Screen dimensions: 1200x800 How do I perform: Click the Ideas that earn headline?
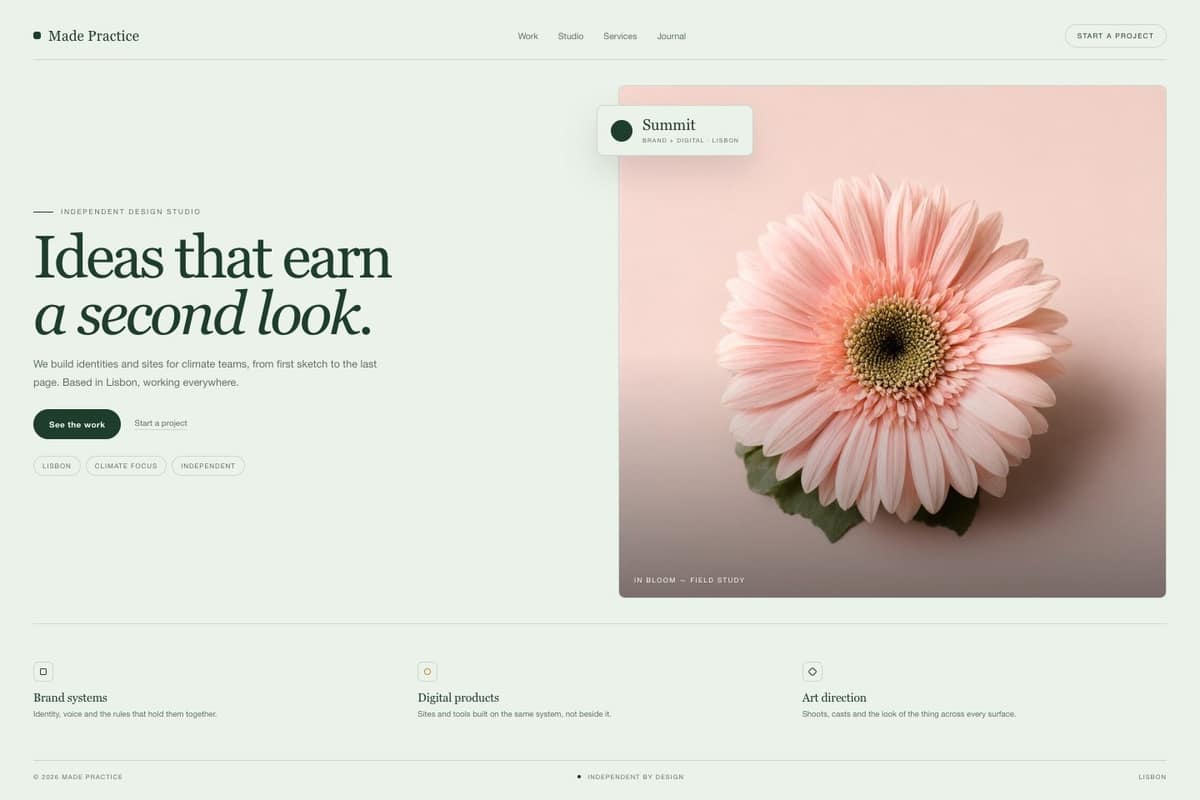[212, 257]
